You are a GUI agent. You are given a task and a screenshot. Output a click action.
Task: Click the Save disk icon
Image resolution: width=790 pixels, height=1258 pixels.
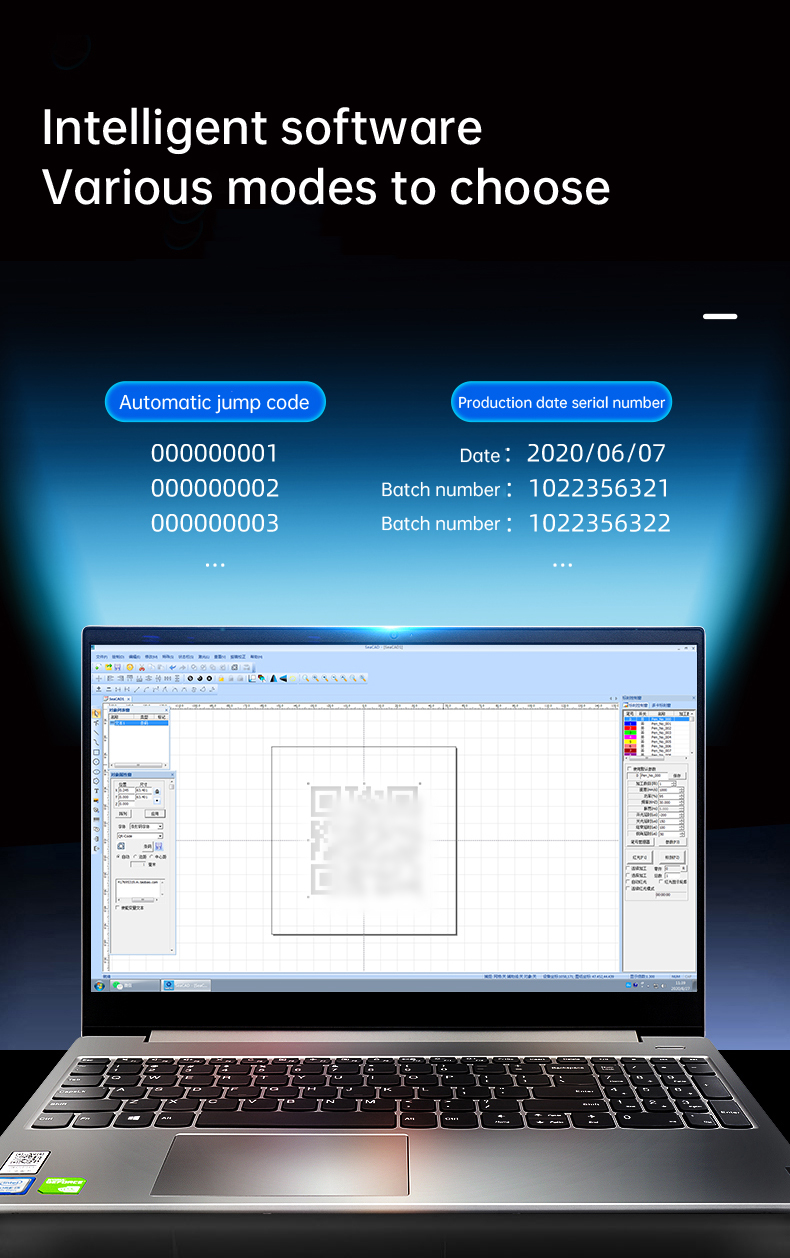coord(117,667)
